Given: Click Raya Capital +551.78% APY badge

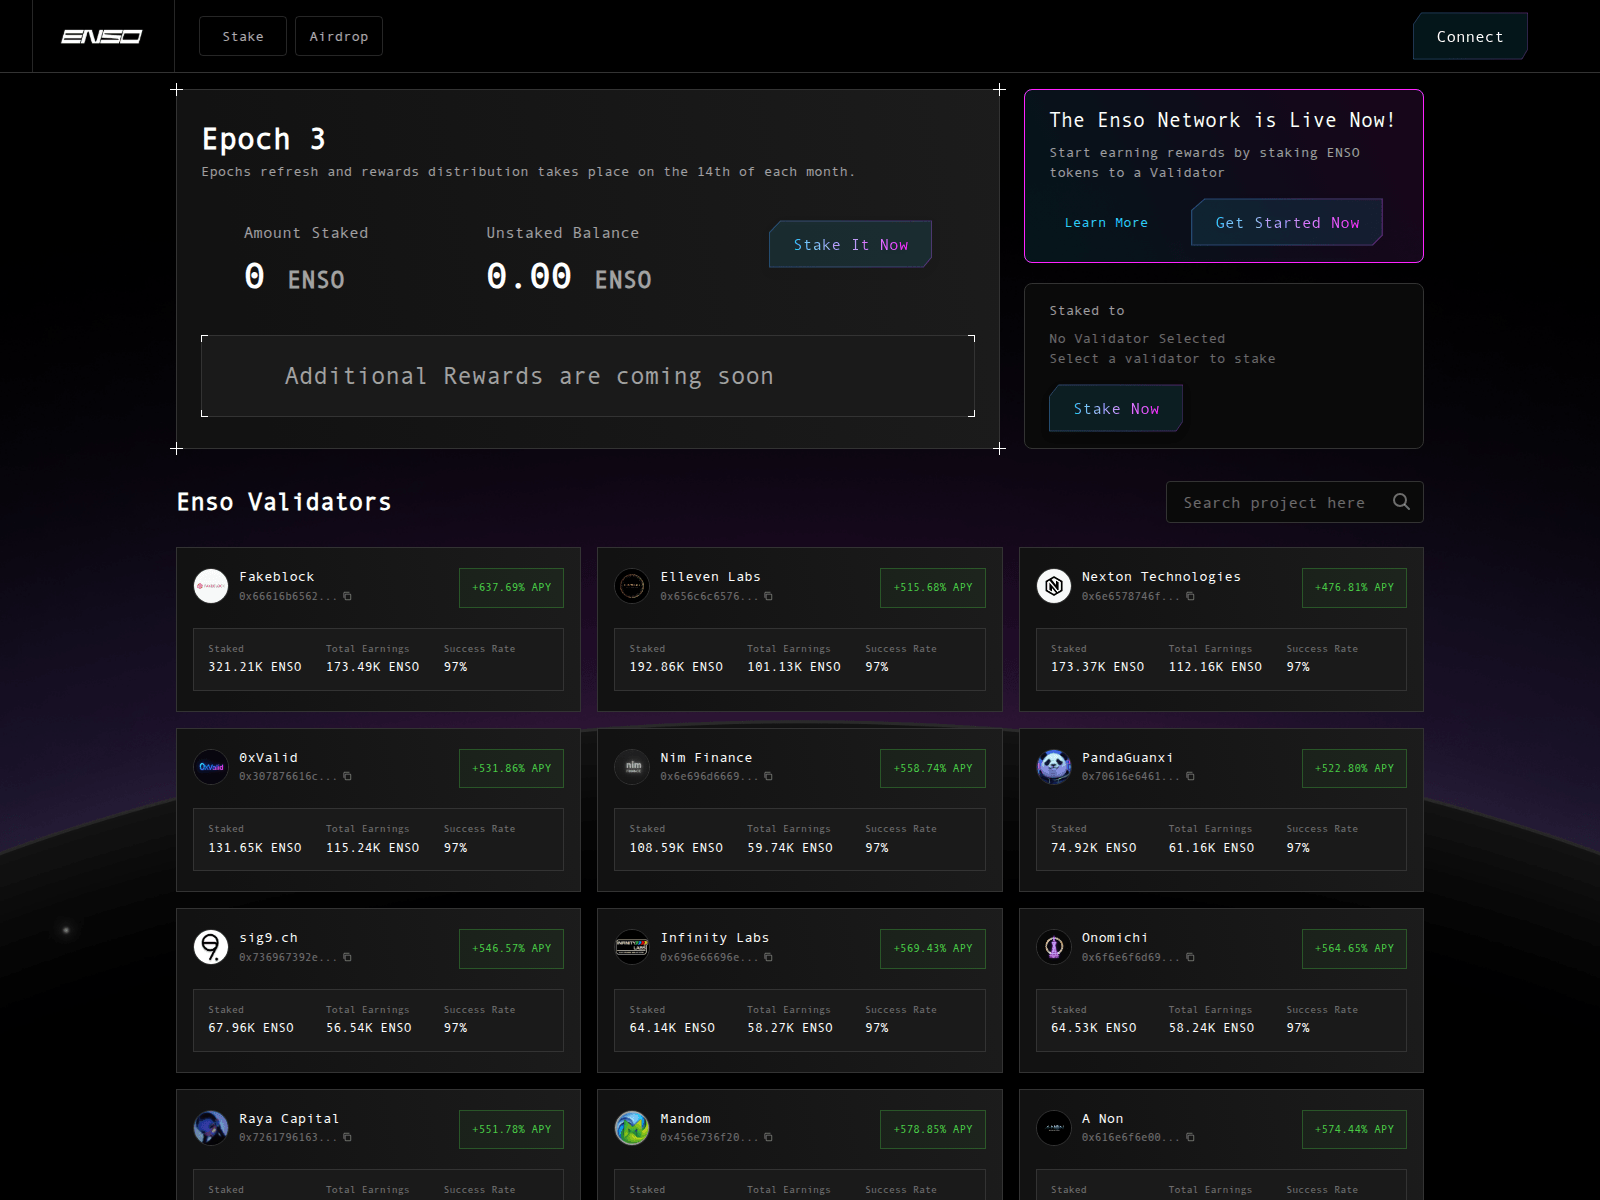Looking at the screenshot, I should (x=511, y=1129).
